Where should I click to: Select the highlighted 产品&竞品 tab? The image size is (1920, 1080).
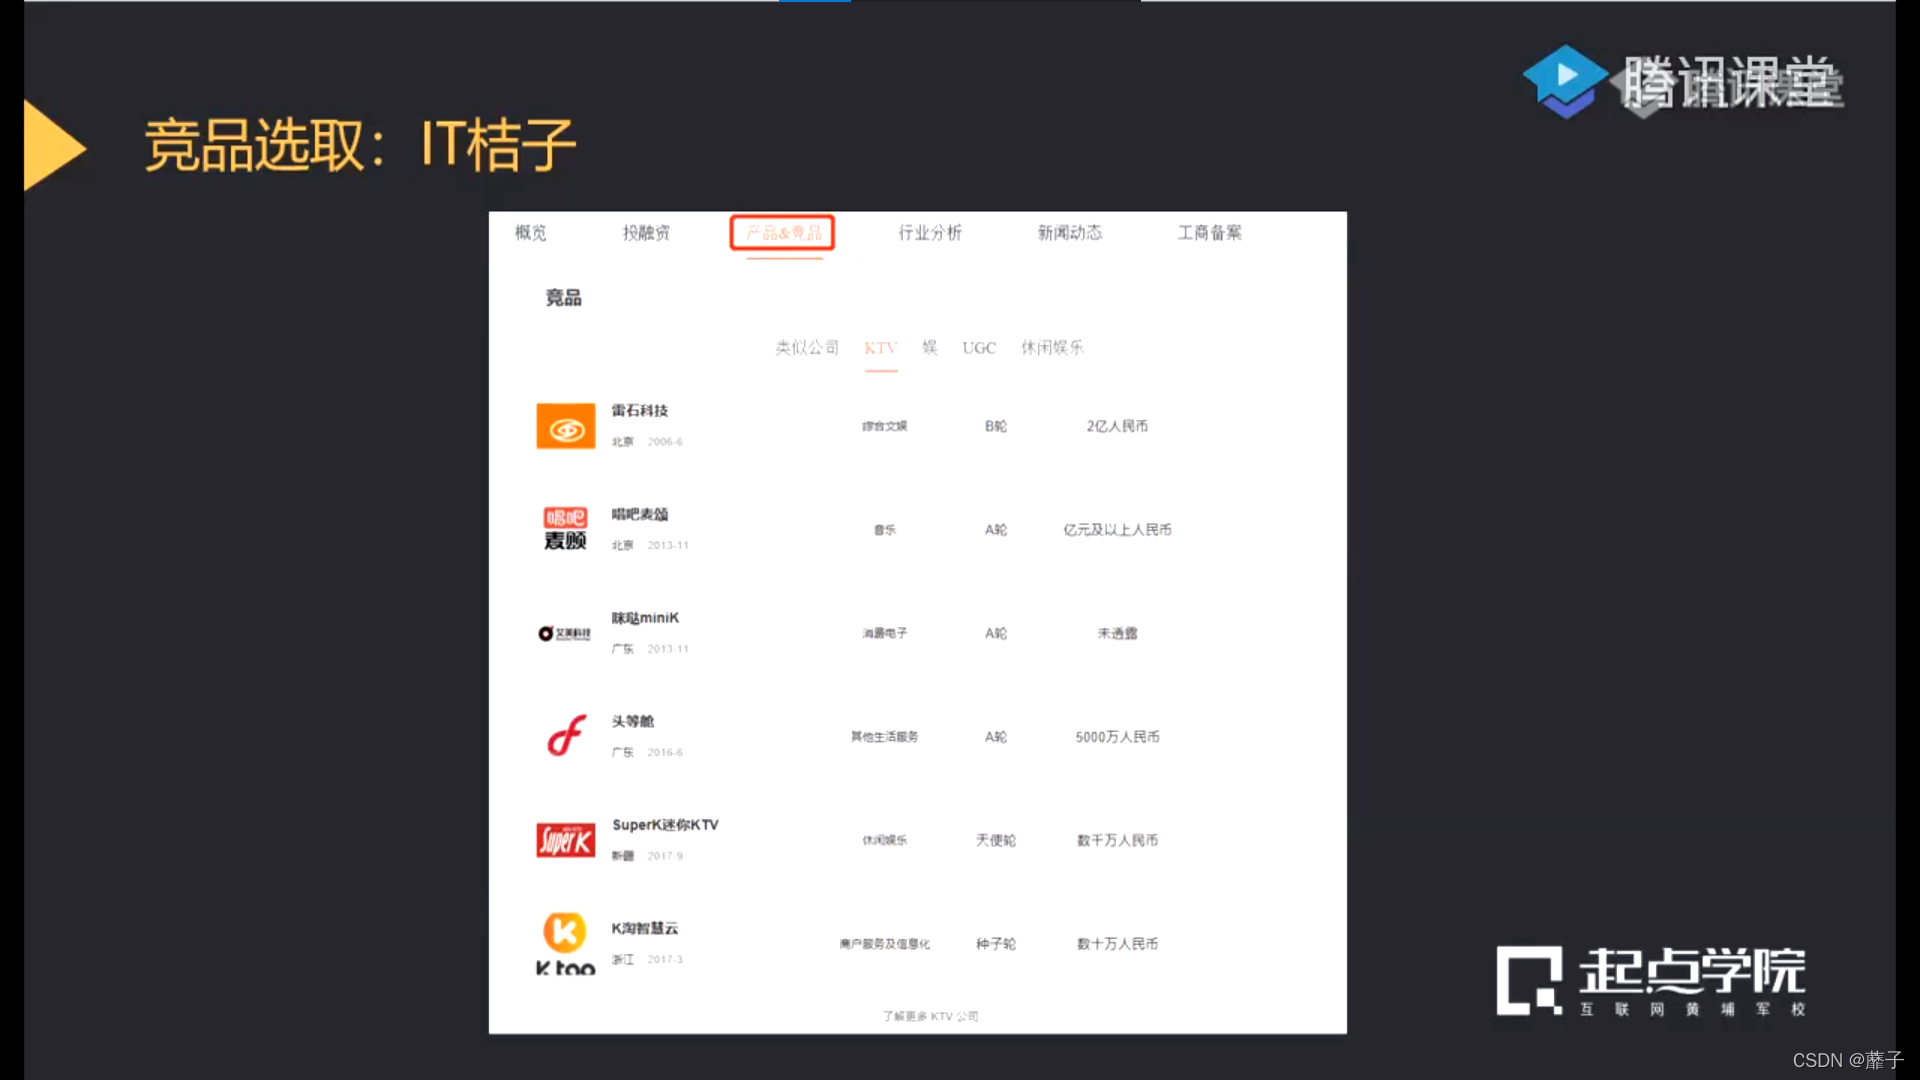(783, 233)
